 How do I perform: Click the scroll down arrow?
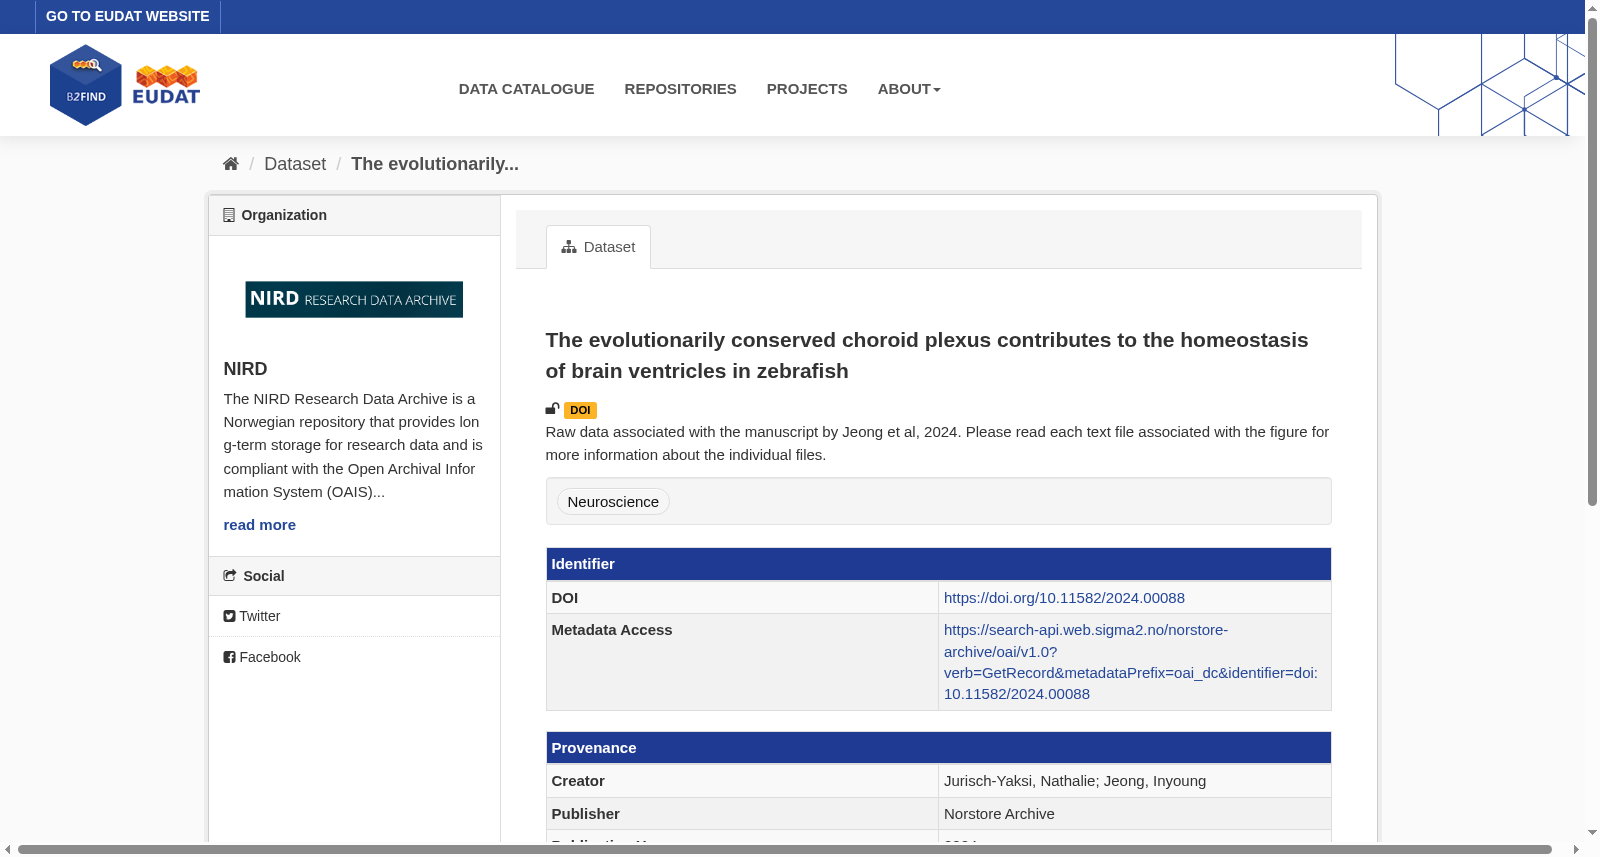coord(1592,832)
